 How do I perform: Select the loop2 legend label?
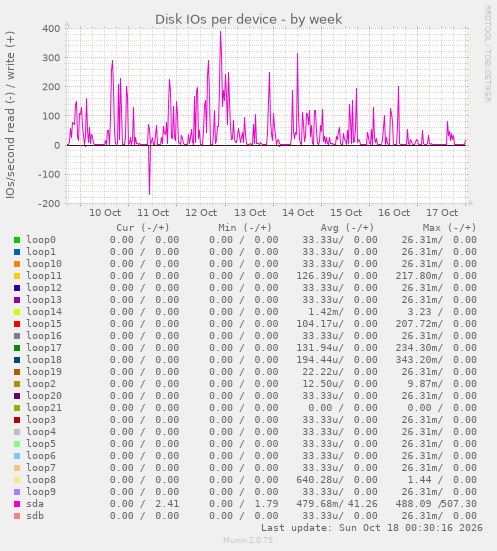tap(41, 384)
